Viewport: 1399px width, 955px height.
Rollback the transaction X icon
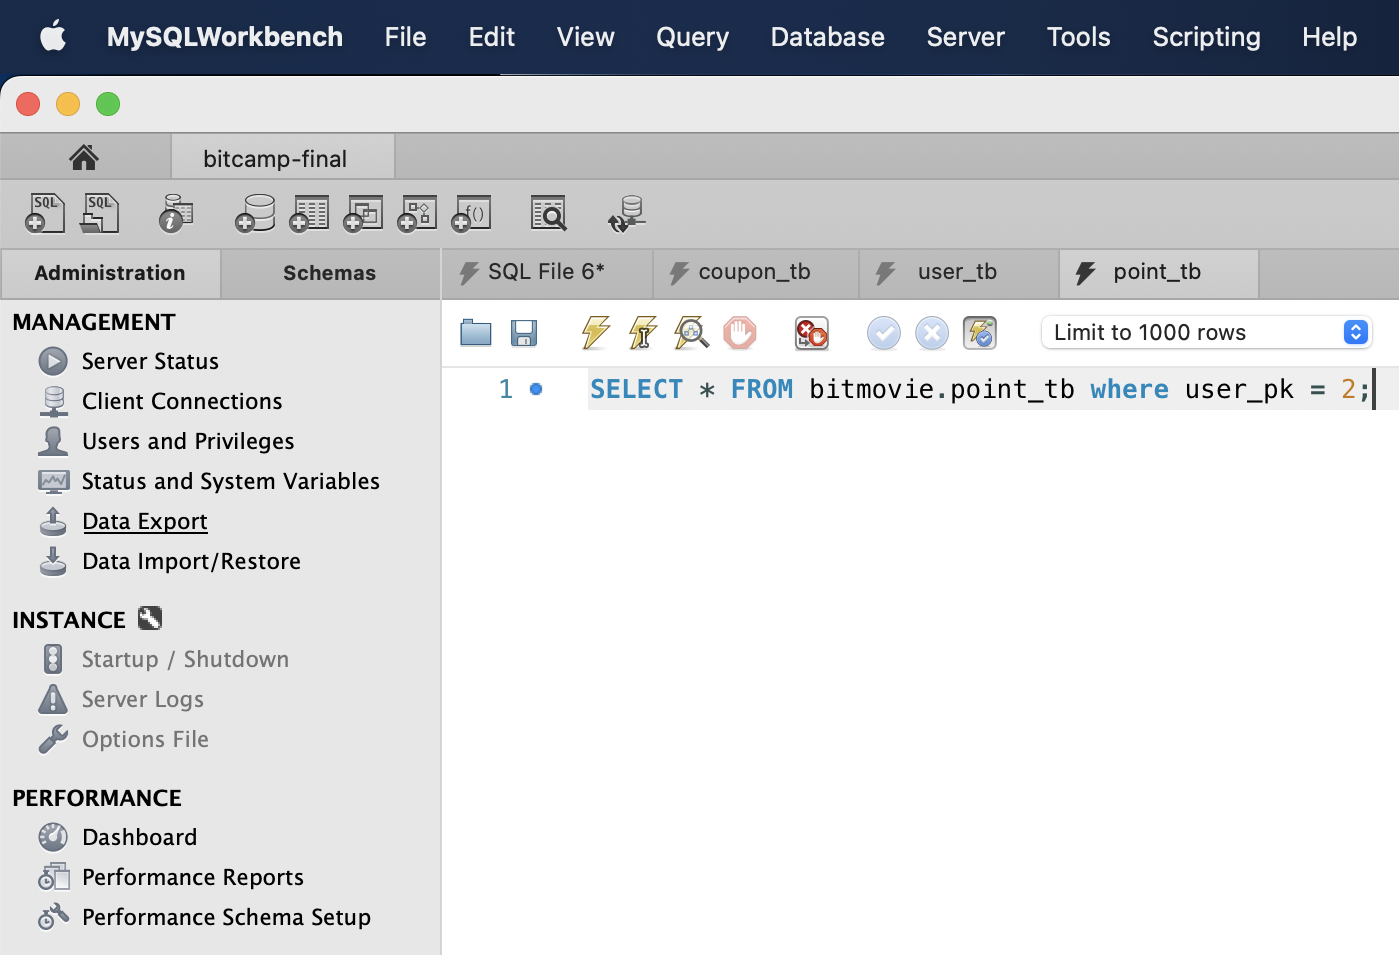click(932, 333)
